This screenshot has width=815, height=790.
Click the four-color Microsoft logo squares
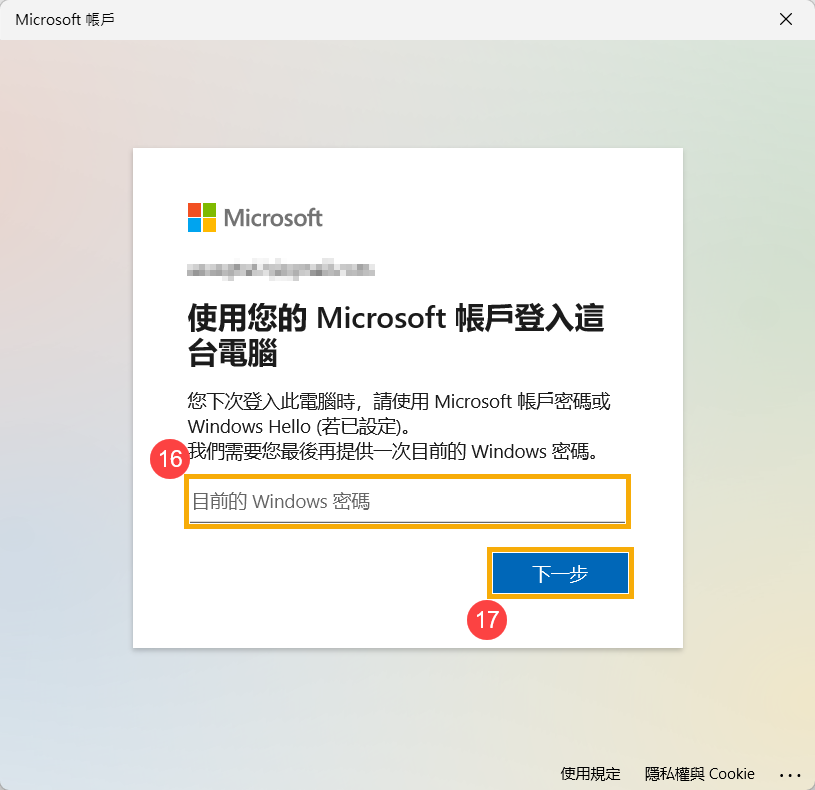click(202, 217)
